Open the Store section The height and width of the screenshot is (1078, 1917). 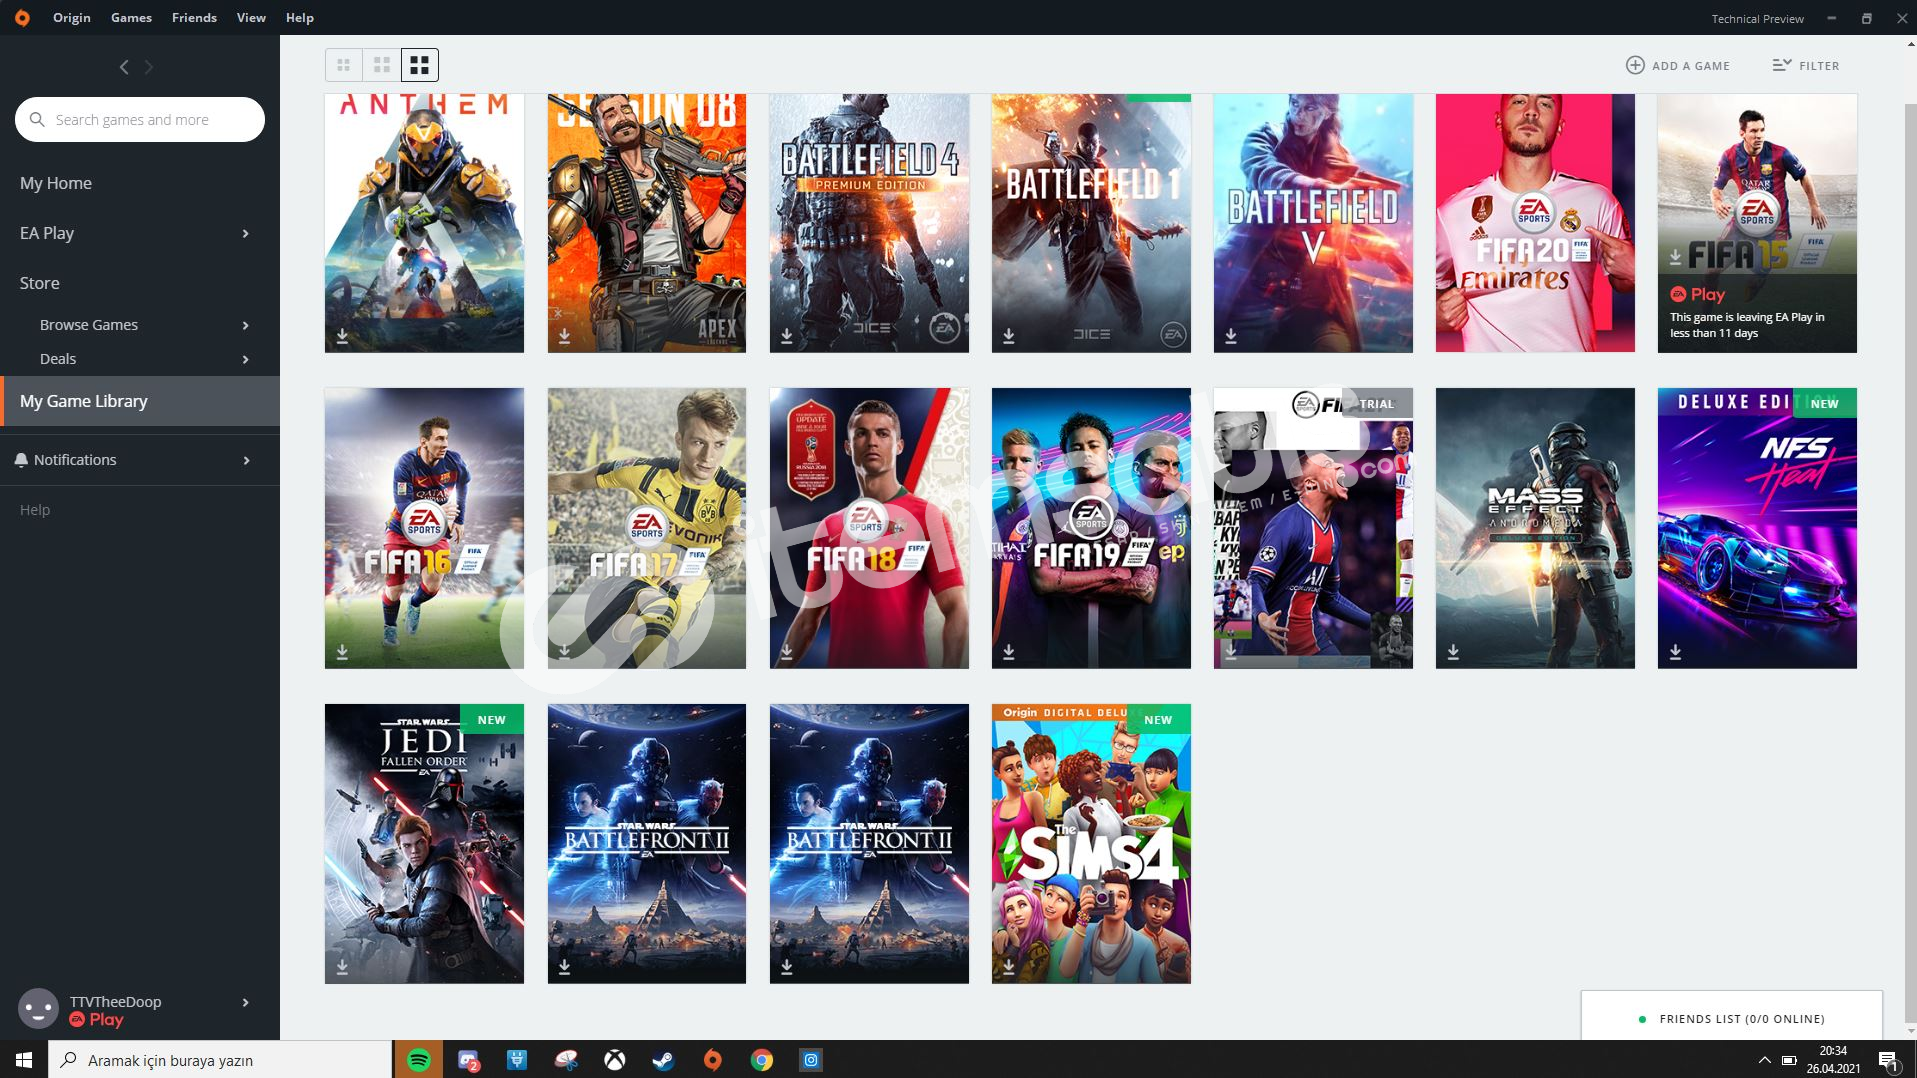click(40, 283)
